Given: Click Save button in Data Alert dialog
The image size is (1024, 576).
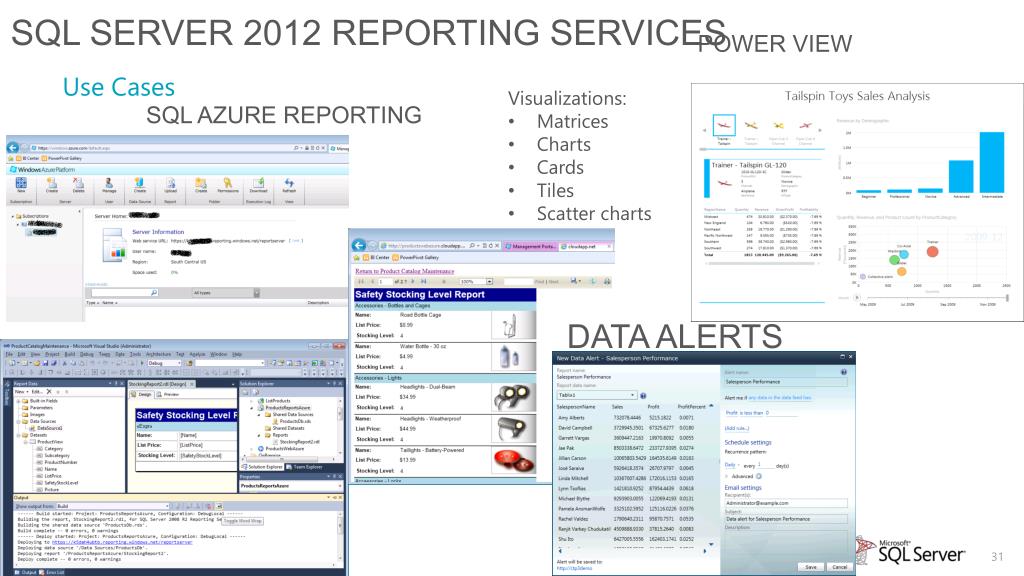Looking at the screenshot, I should [x=810, y=567].
